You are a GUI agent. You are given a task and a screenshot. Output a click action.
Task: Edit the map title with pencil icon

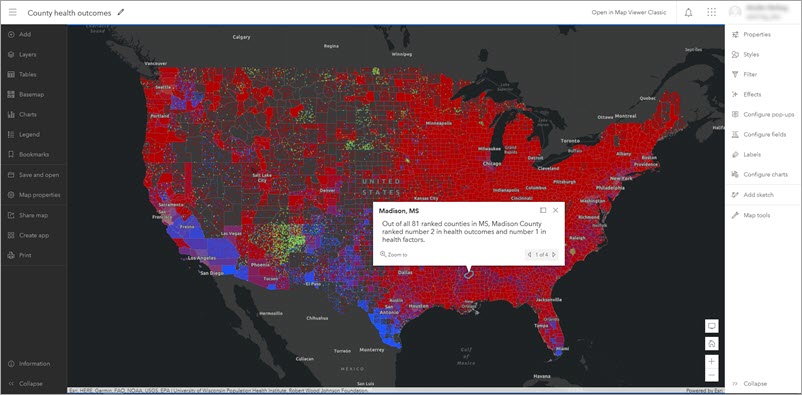pos(121,12)
